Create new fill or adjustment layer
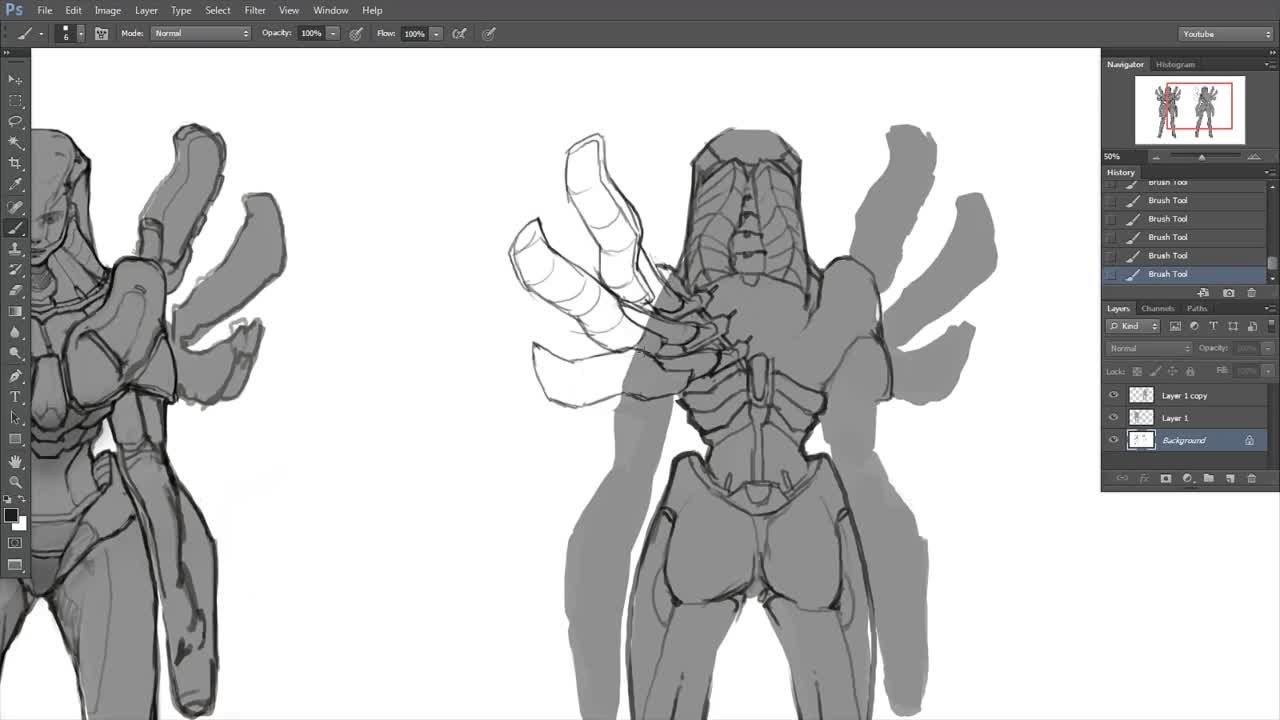This screenshot has width=1280, height=720. 1187,479
